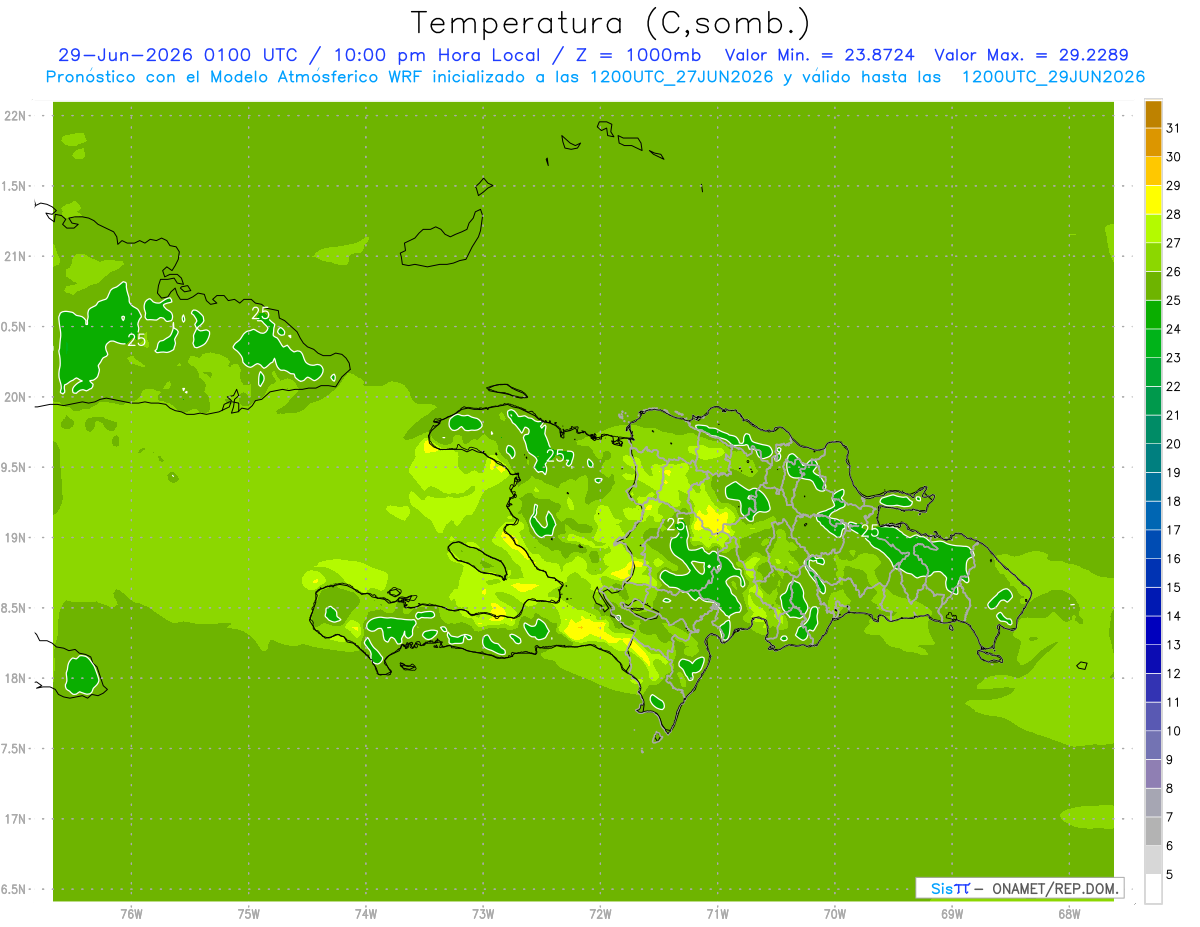Select the light green 26–27 colorbar swatch
The height and width of the screenshot is (927, 1200).
(1153, 258)
